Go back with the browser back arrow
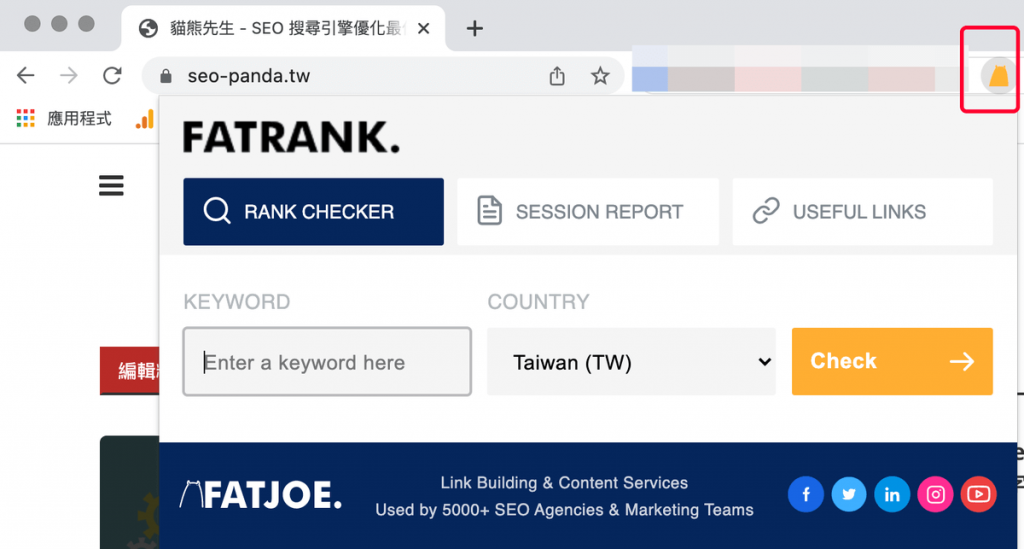Image resolution: width=1024 pixels, height=549 pixels. (25, 76)
